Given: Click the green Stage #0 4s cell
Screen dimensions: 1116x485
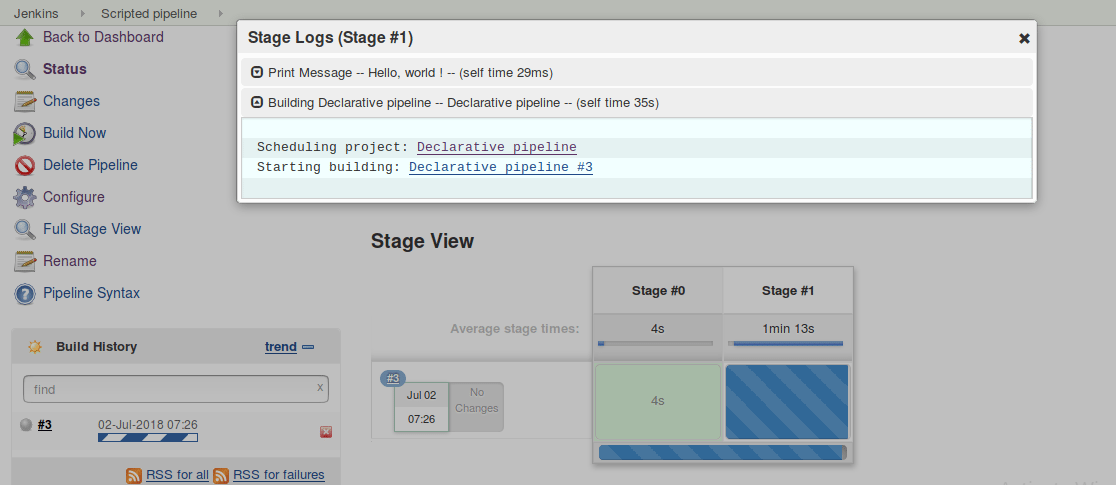Looking at the screenshot, I should [x=658, y=402].
